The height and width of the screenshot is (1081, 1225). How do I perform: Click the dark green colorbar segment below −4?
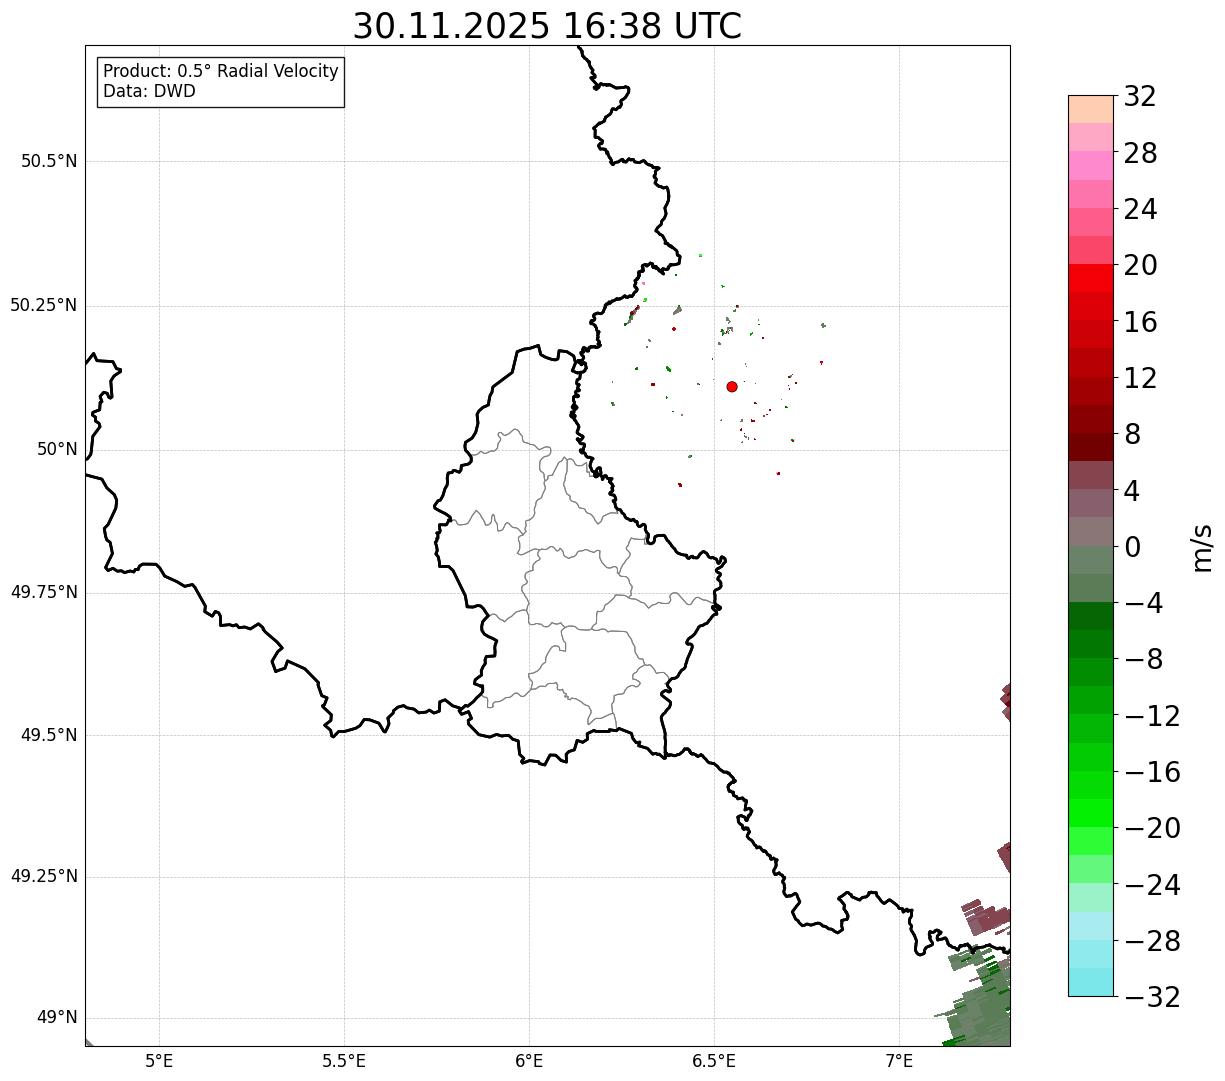pyautogui.click(x=1090, y=616)
